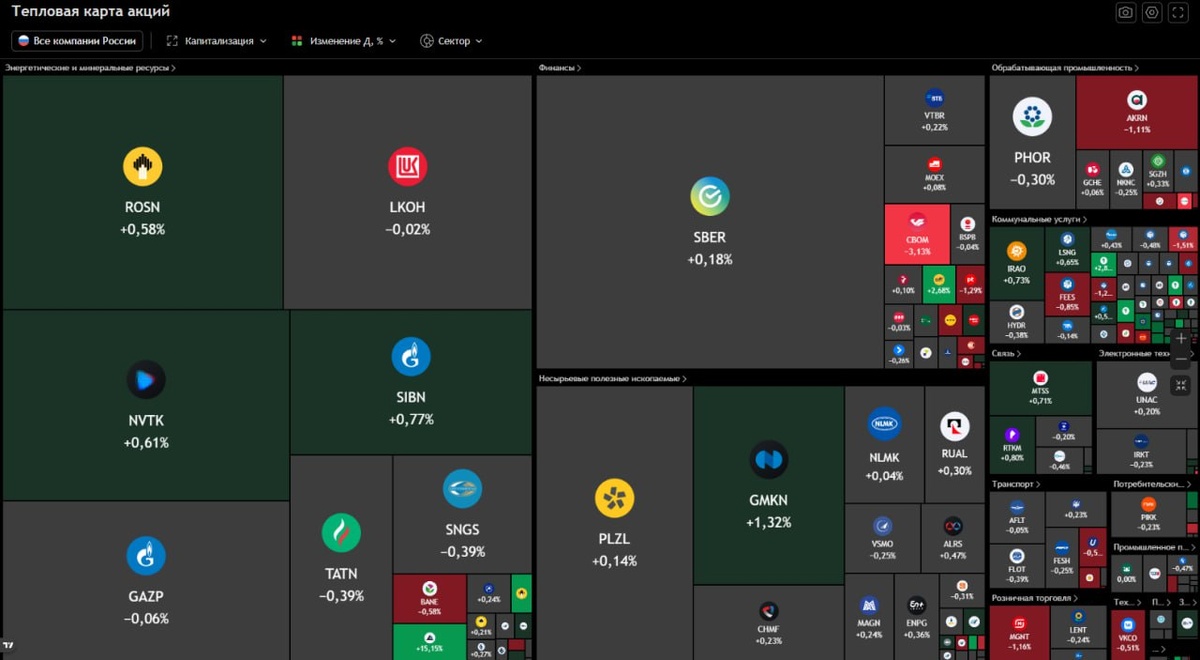Click the Все компании России source button
The height and width of the screenshot is (660, 1200).
pos(77,41)
